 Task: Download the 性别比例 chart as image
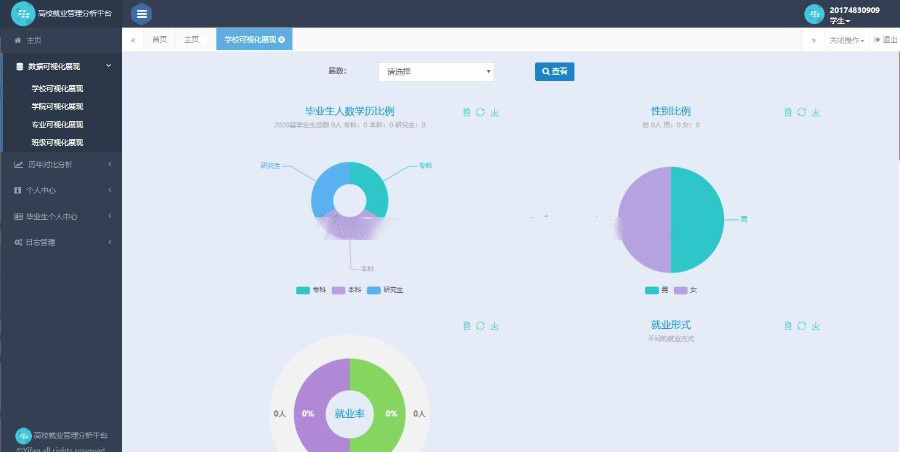[816, 112]
